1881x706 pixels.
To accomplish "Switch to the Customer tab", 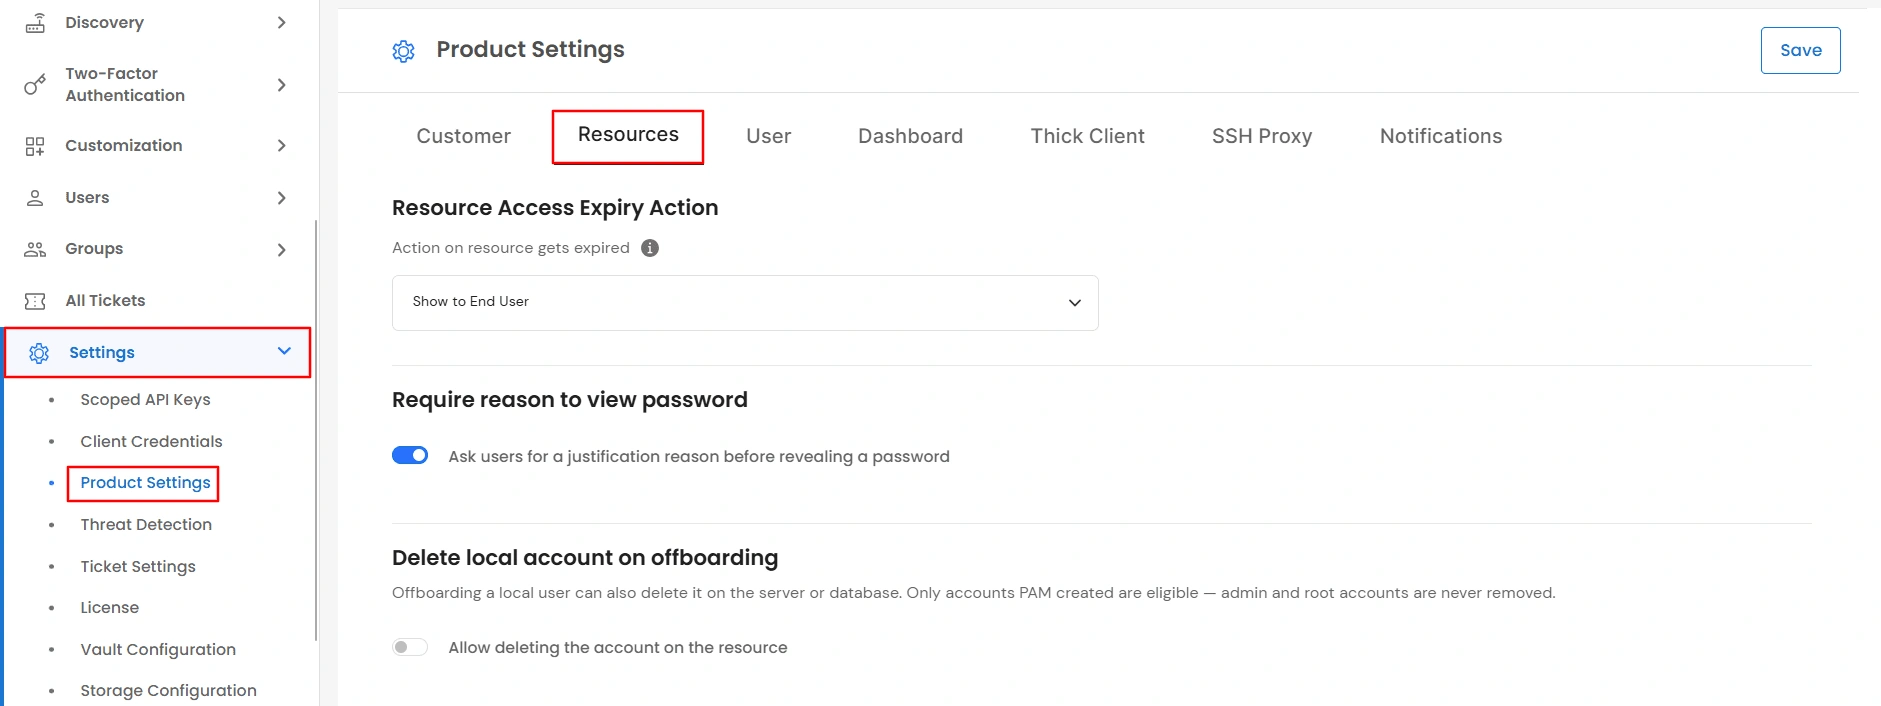I will pos(463,136).
